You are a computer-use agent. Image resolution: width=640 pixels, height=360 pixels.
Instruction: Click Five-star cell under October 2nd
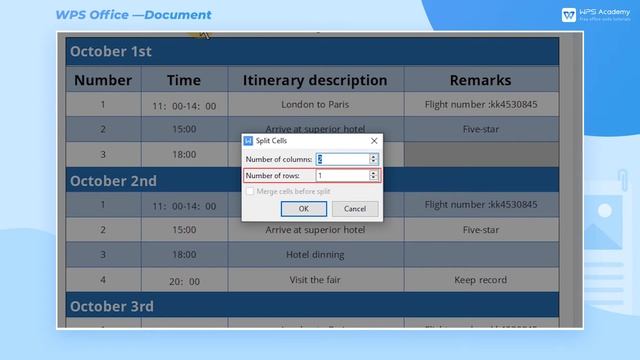(481, 230)
